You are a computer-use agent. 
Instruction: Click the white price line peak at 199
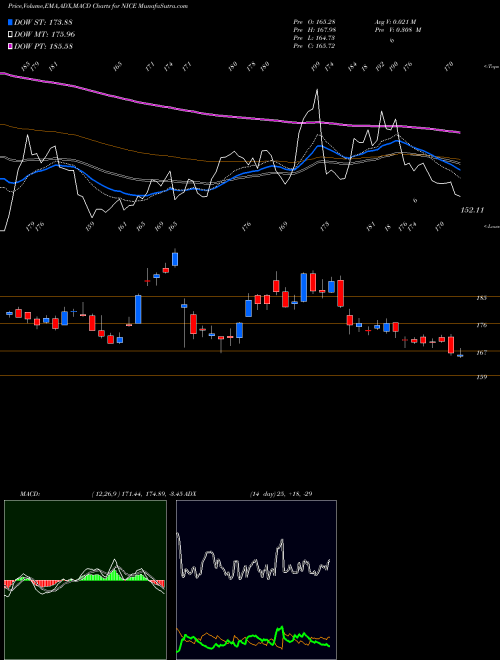pos(317,90)
